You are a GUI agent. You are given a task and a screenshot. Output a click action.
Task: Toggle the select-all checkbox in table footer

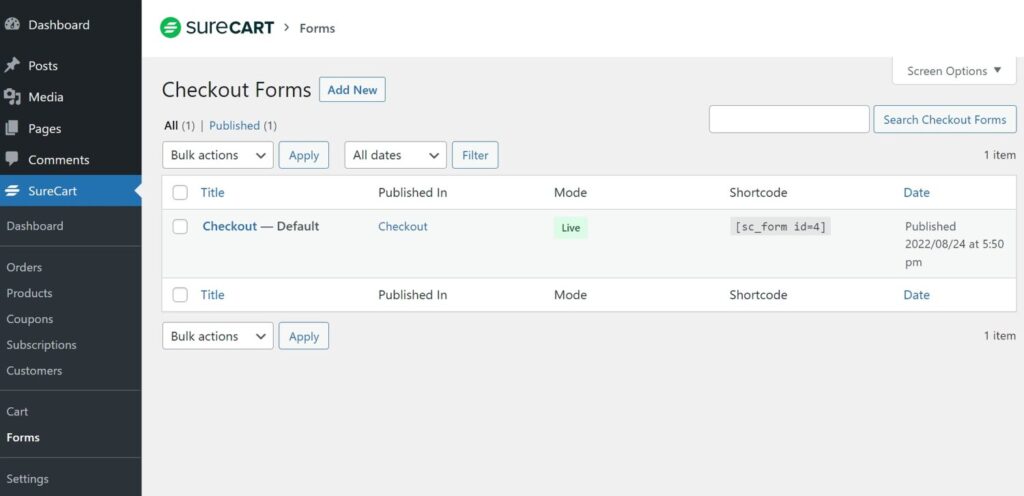pyautogui.click(x=180, y=295)
